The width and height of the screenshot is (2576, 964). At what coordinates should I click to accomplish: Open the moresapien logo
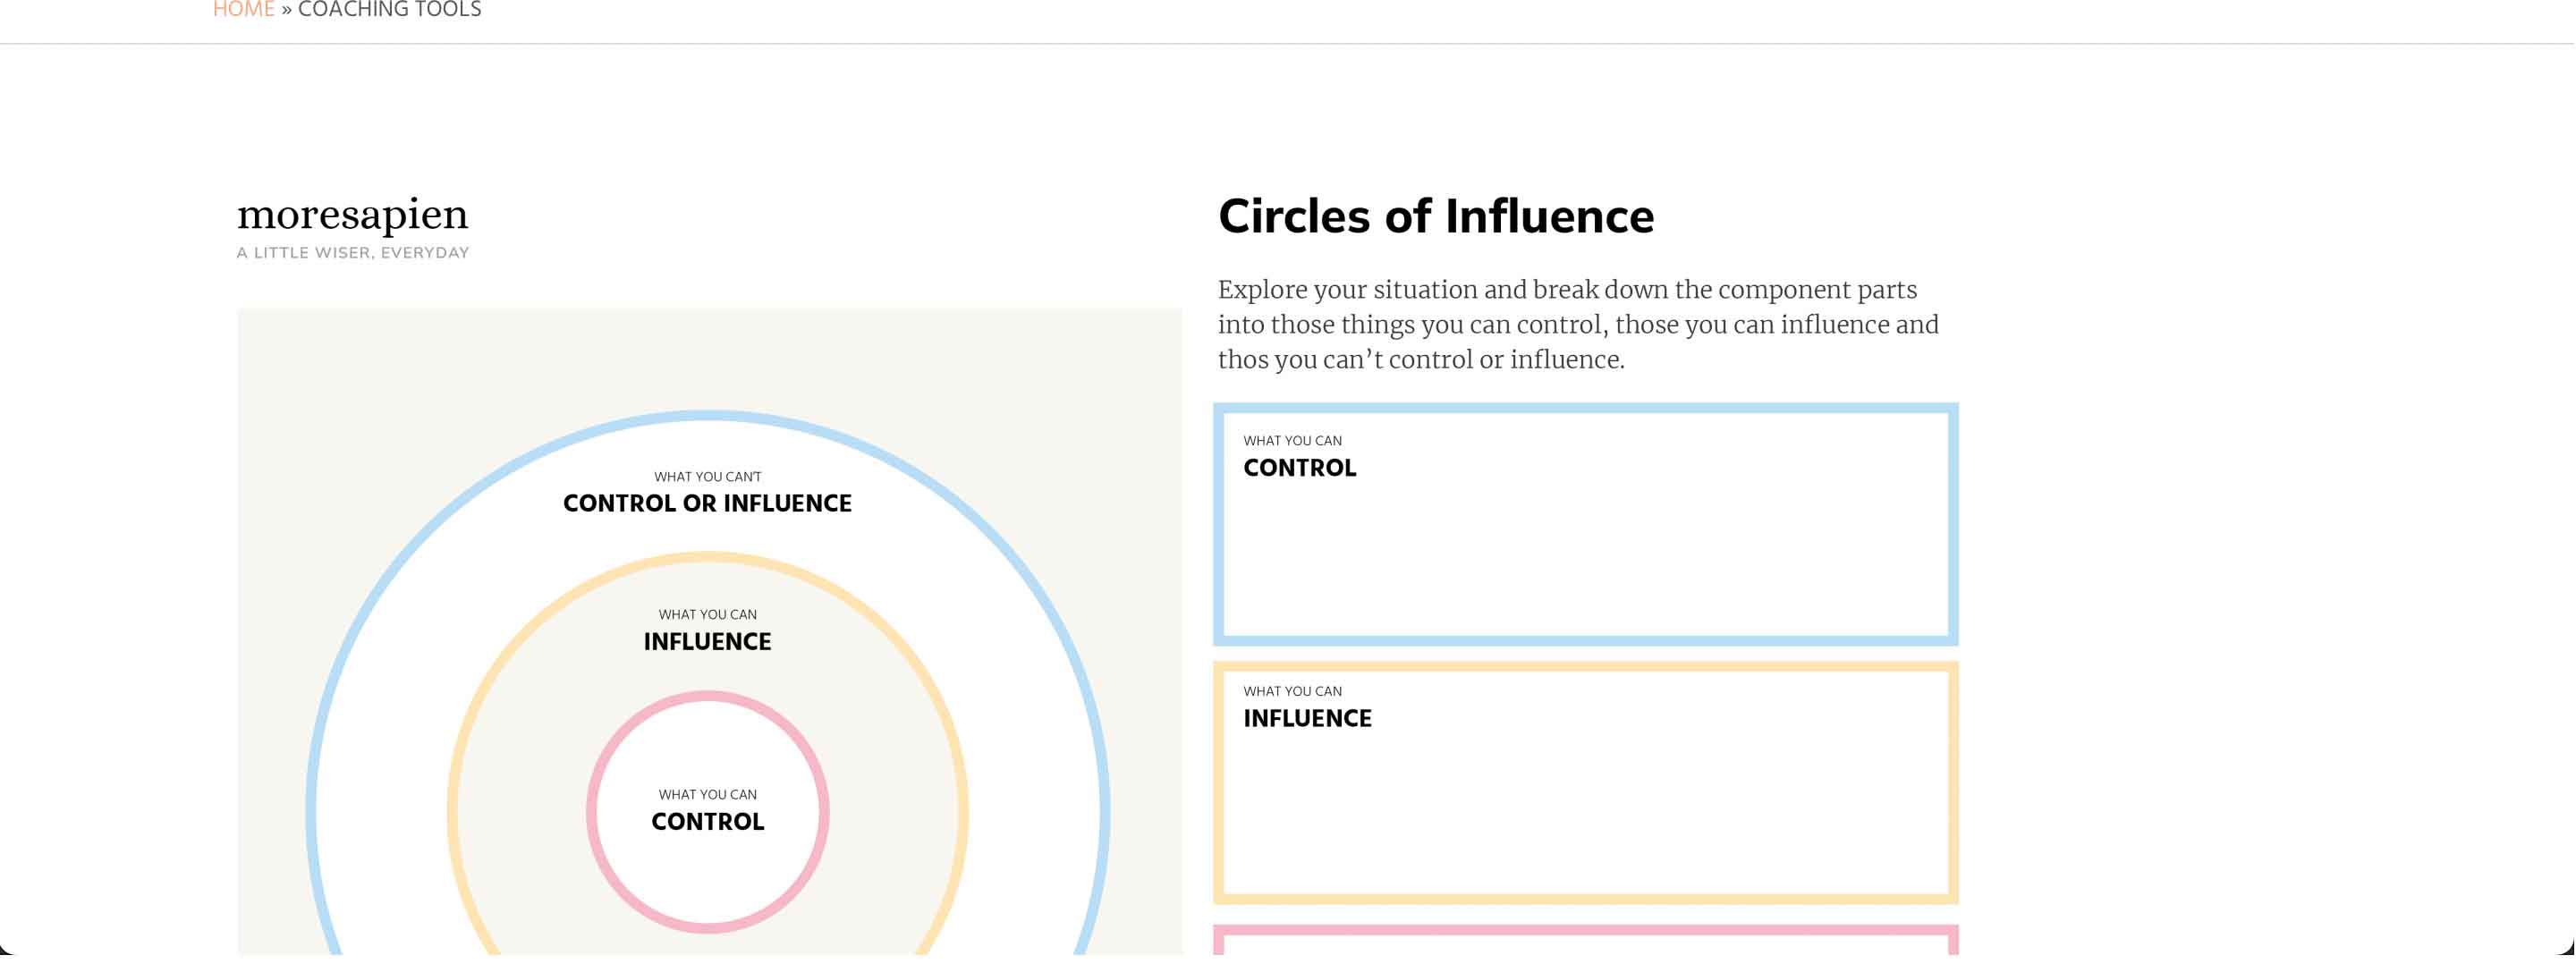(352, 214)
